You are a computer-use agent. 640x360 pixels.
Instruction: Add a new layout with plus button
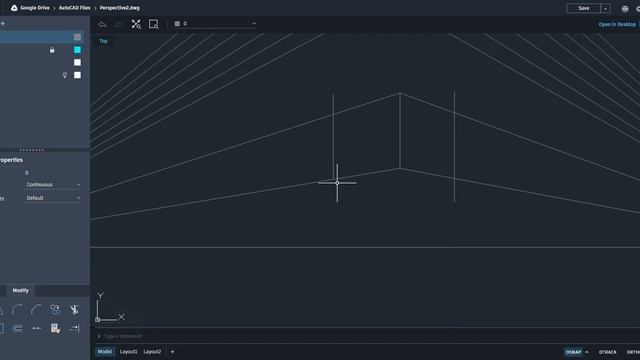point(172,352)
